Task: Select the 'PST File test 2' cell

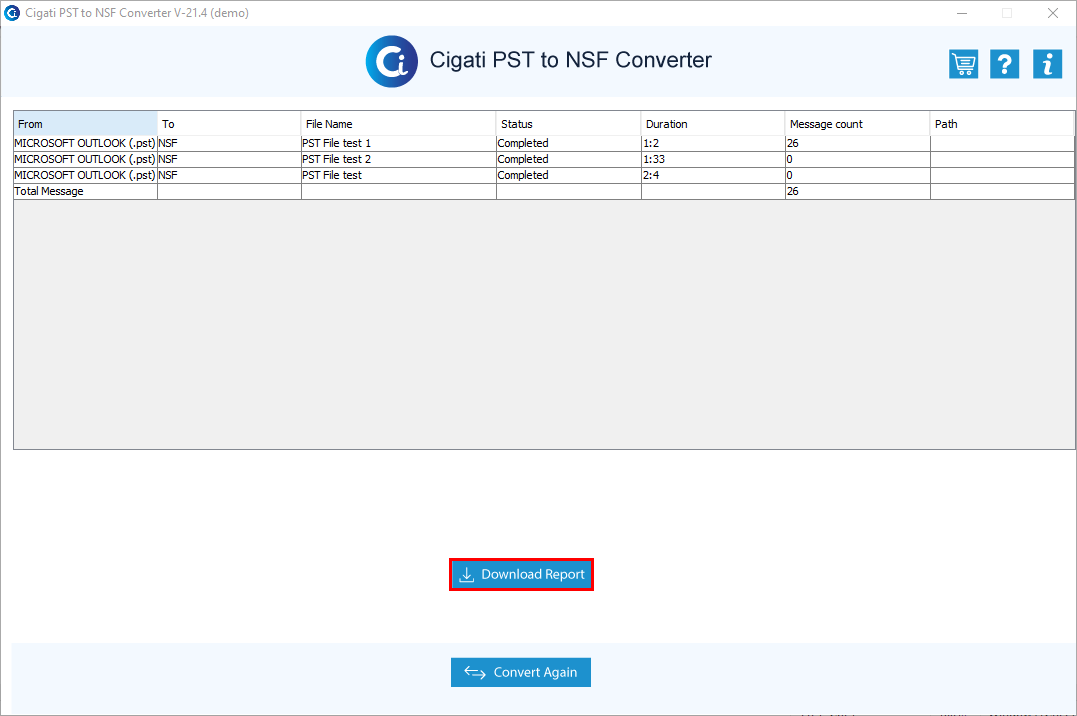Action: 398,159
